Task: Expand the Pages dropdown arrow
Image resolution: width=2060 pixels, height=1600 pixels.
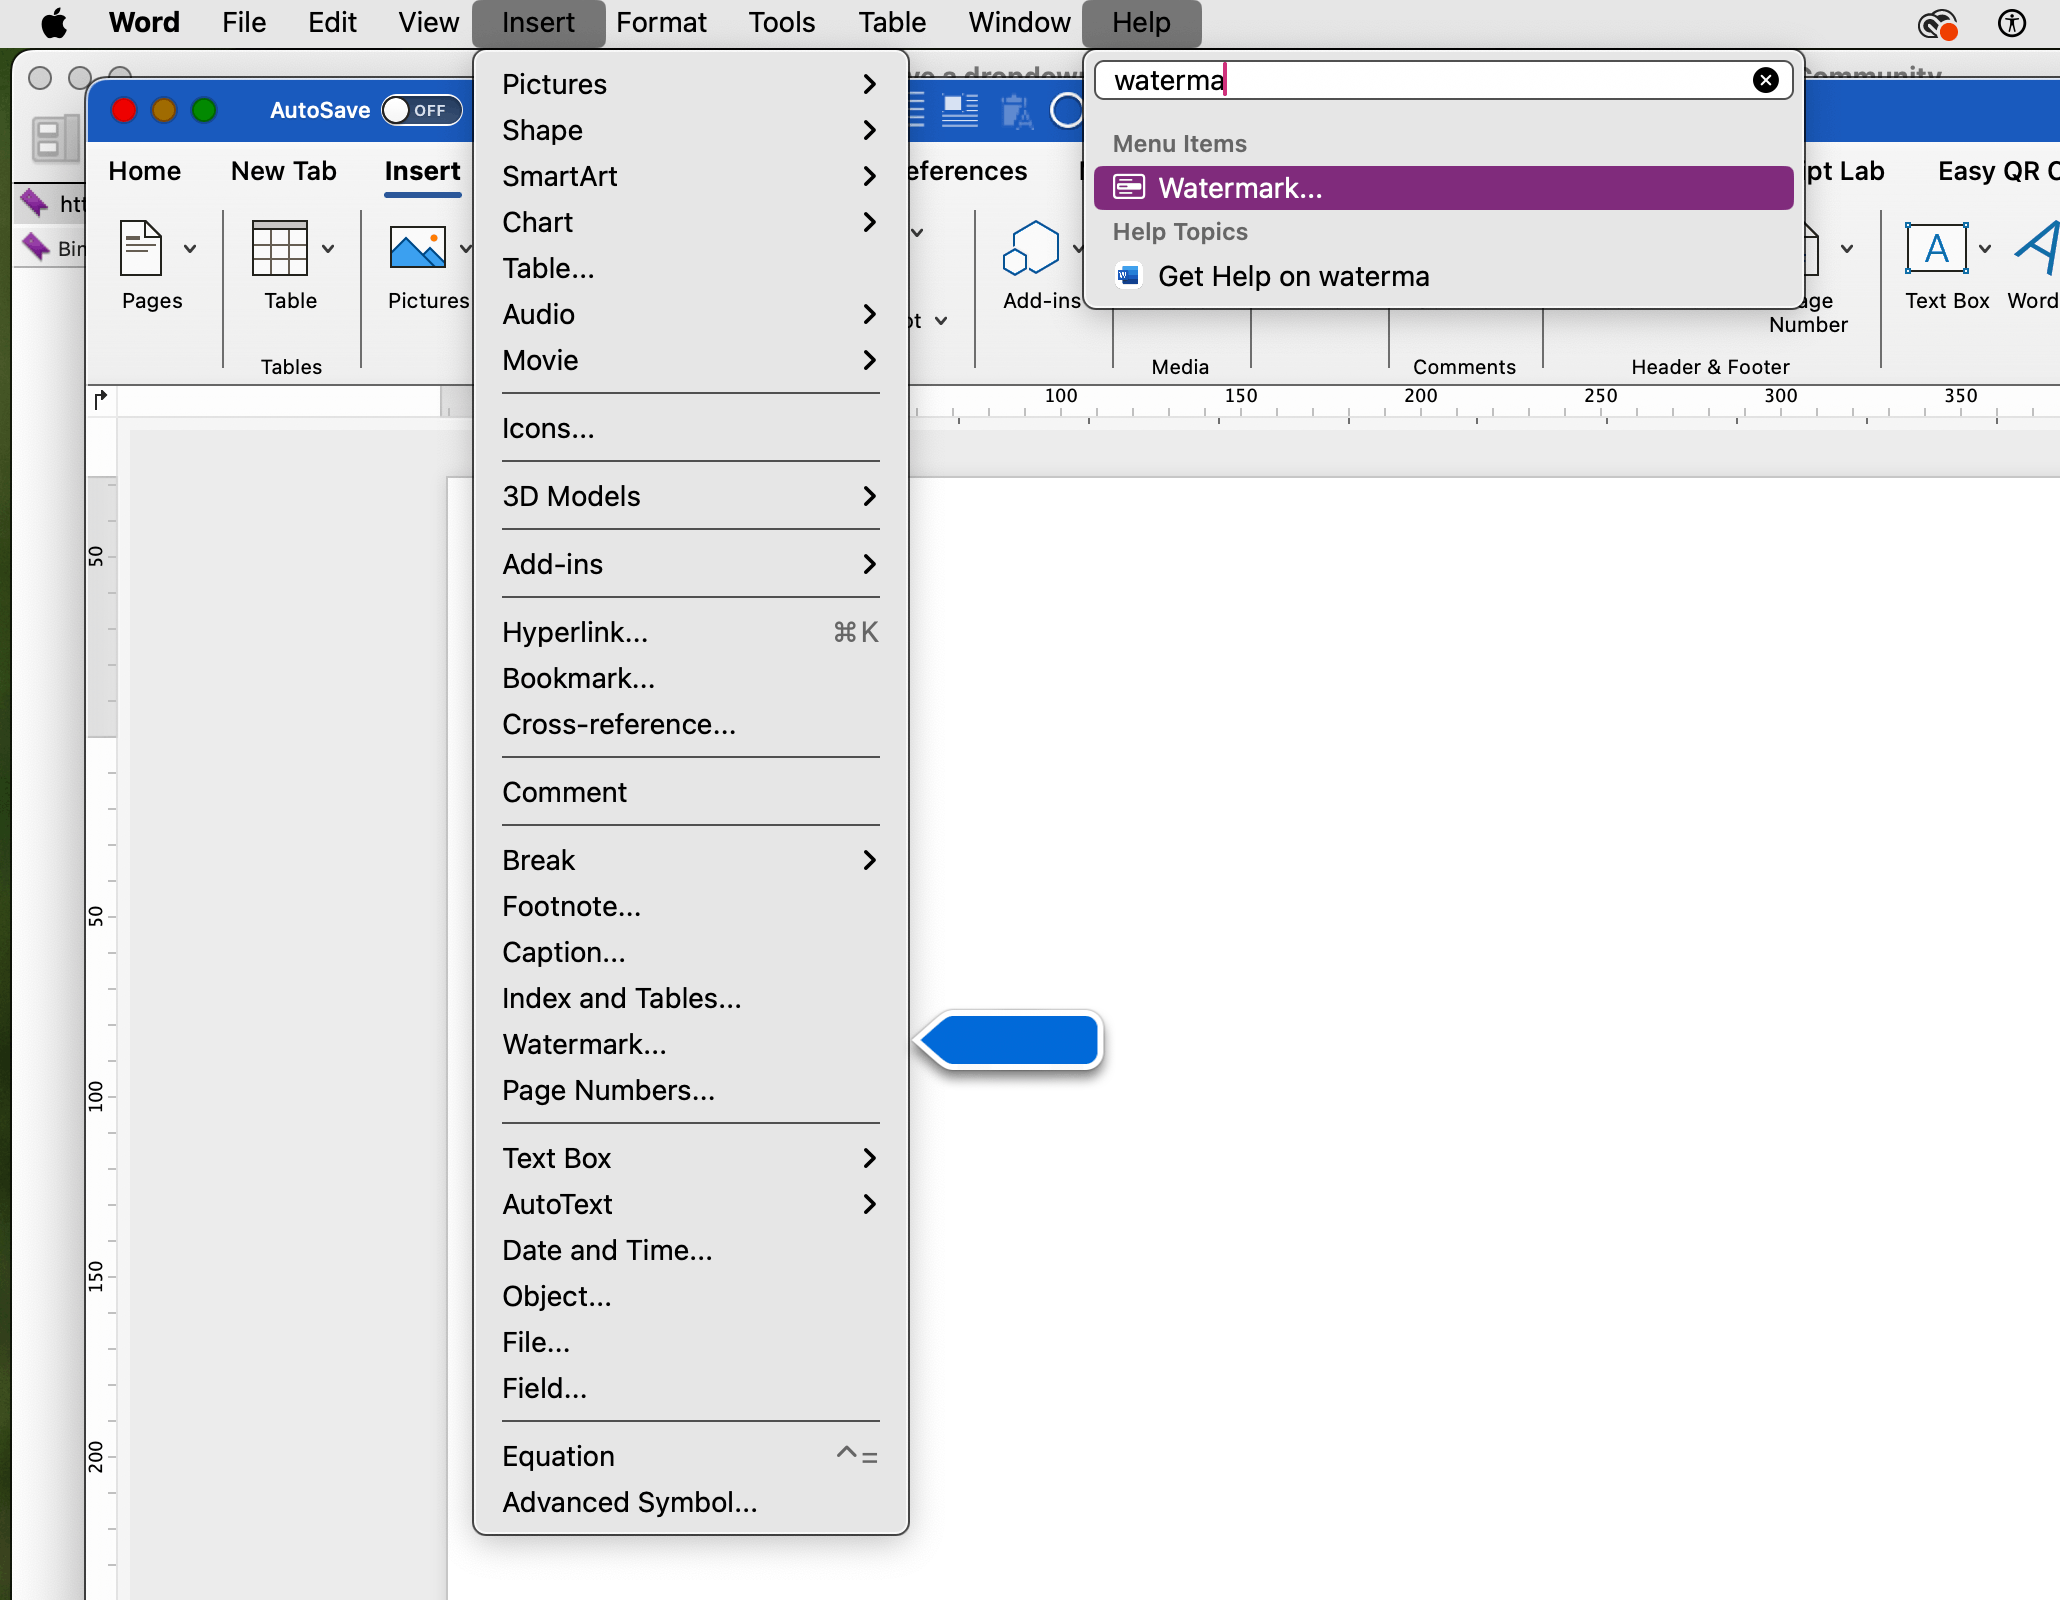Action: pos(190,248)
